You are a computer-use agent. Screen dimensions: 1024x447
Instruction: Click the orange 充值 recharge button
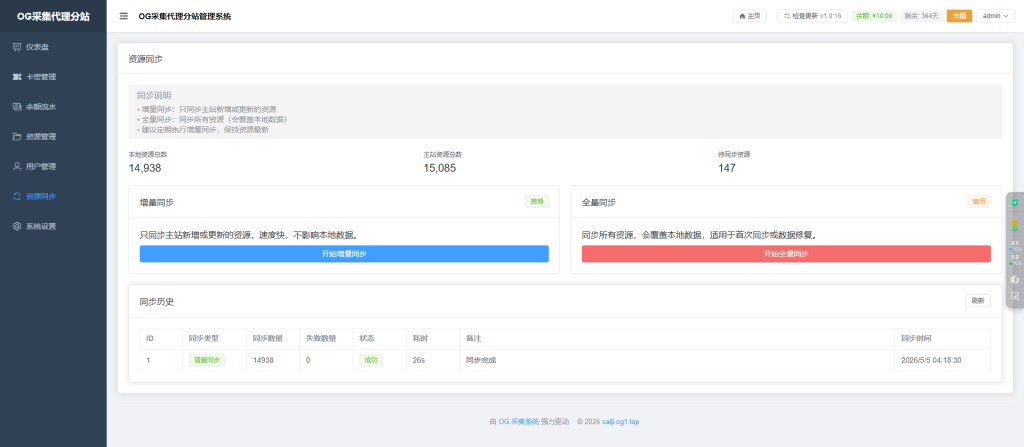pyautogui.click(x=959, y=16)
